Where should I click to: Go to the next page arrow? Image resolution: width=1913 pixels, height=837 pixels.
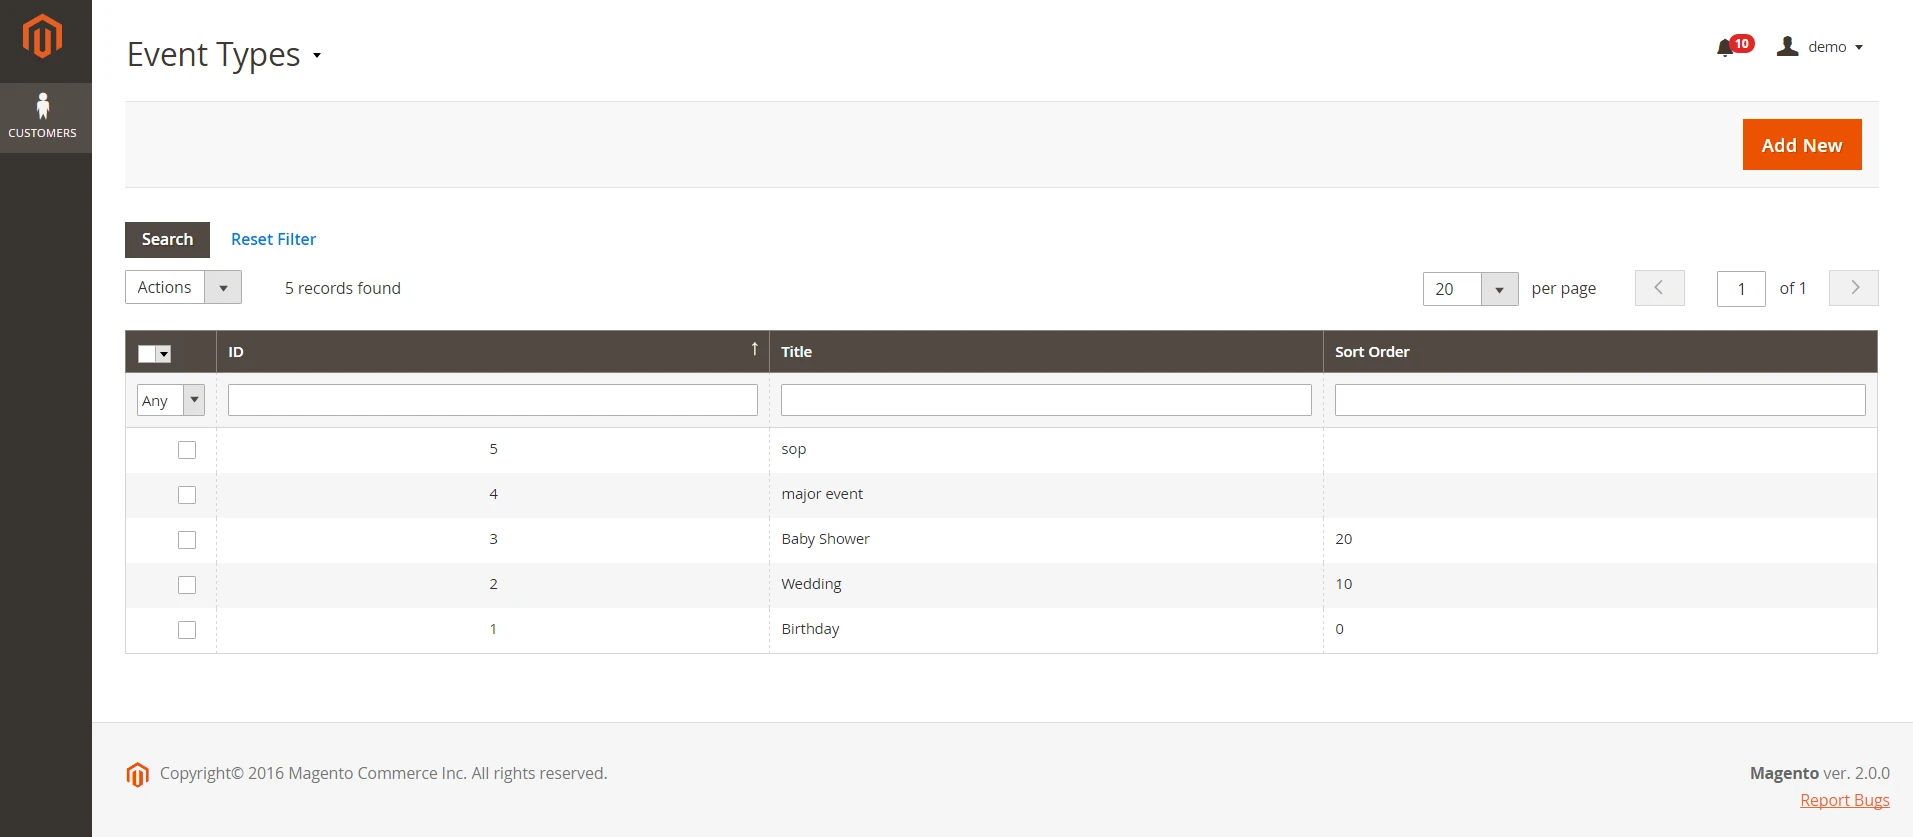point(1853,288)
